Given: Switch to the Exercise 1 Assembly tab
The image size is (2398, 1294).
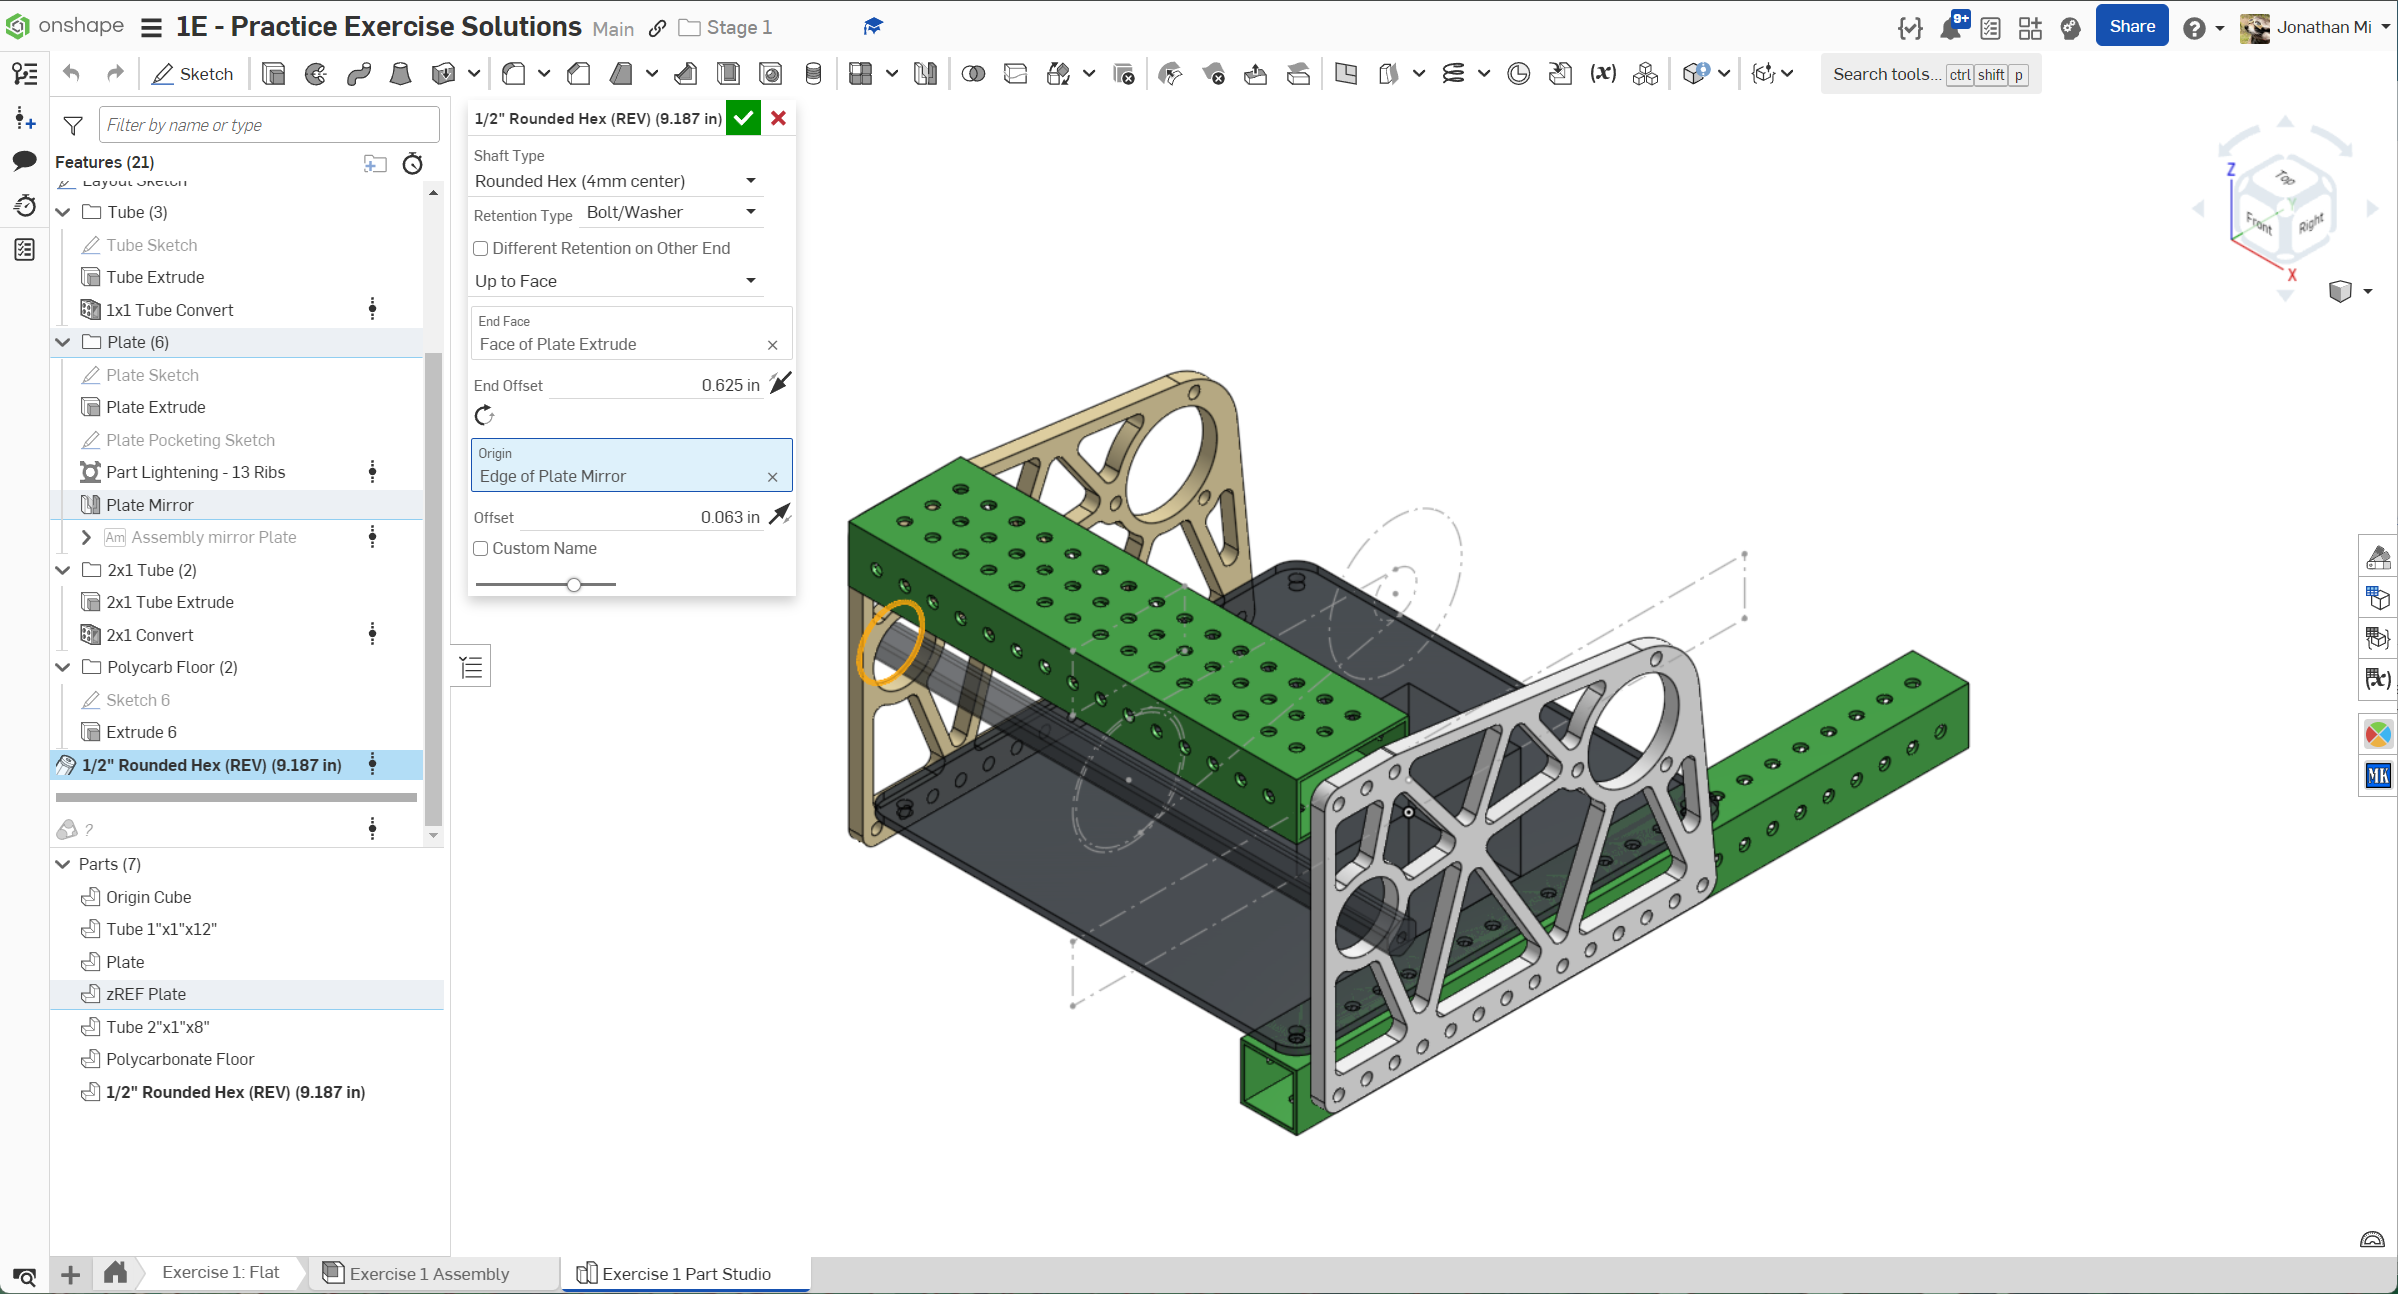Looking at the screenshot, I should [x=428, y=1273].
